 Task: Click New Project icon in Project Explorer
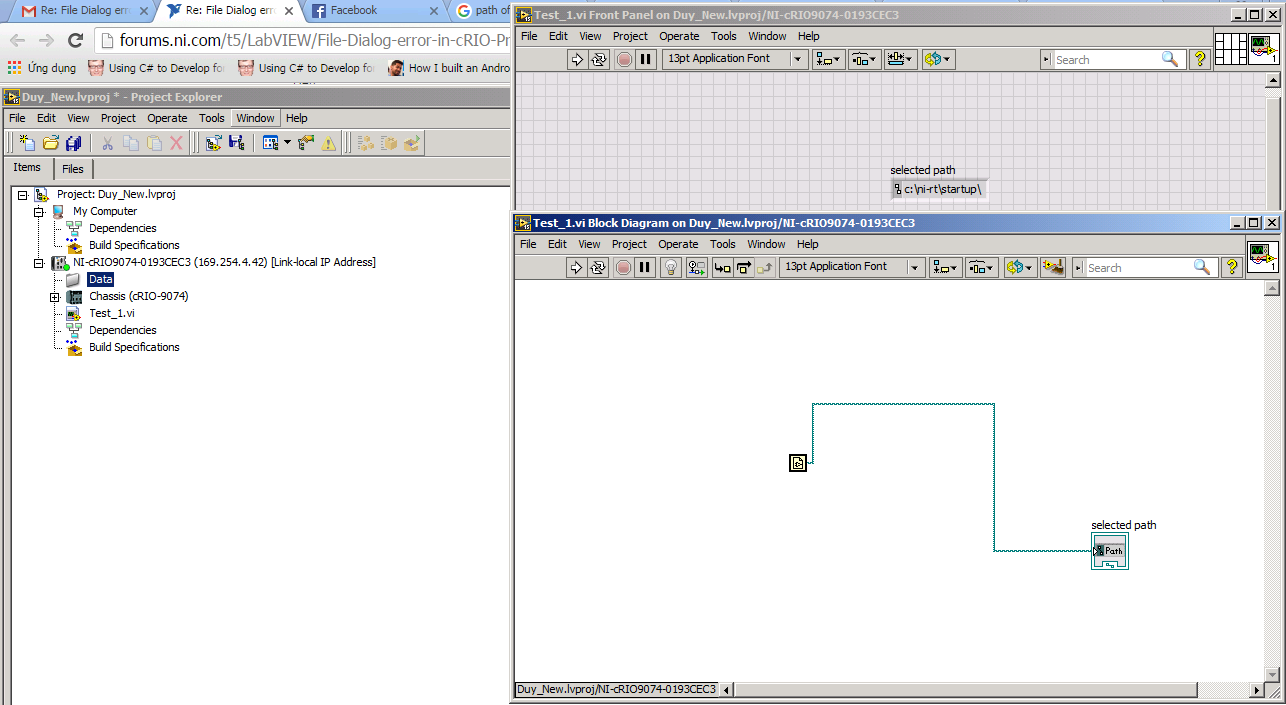27,143
